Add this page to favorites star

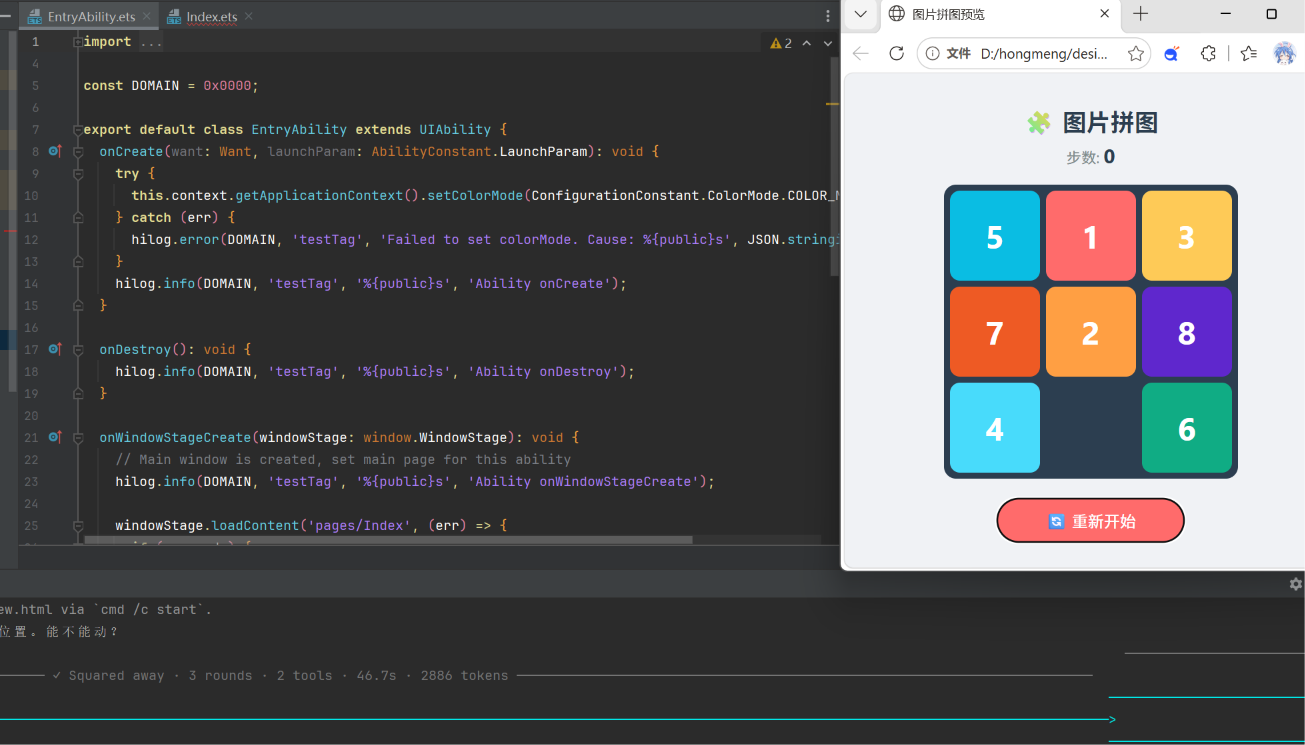1136,54
